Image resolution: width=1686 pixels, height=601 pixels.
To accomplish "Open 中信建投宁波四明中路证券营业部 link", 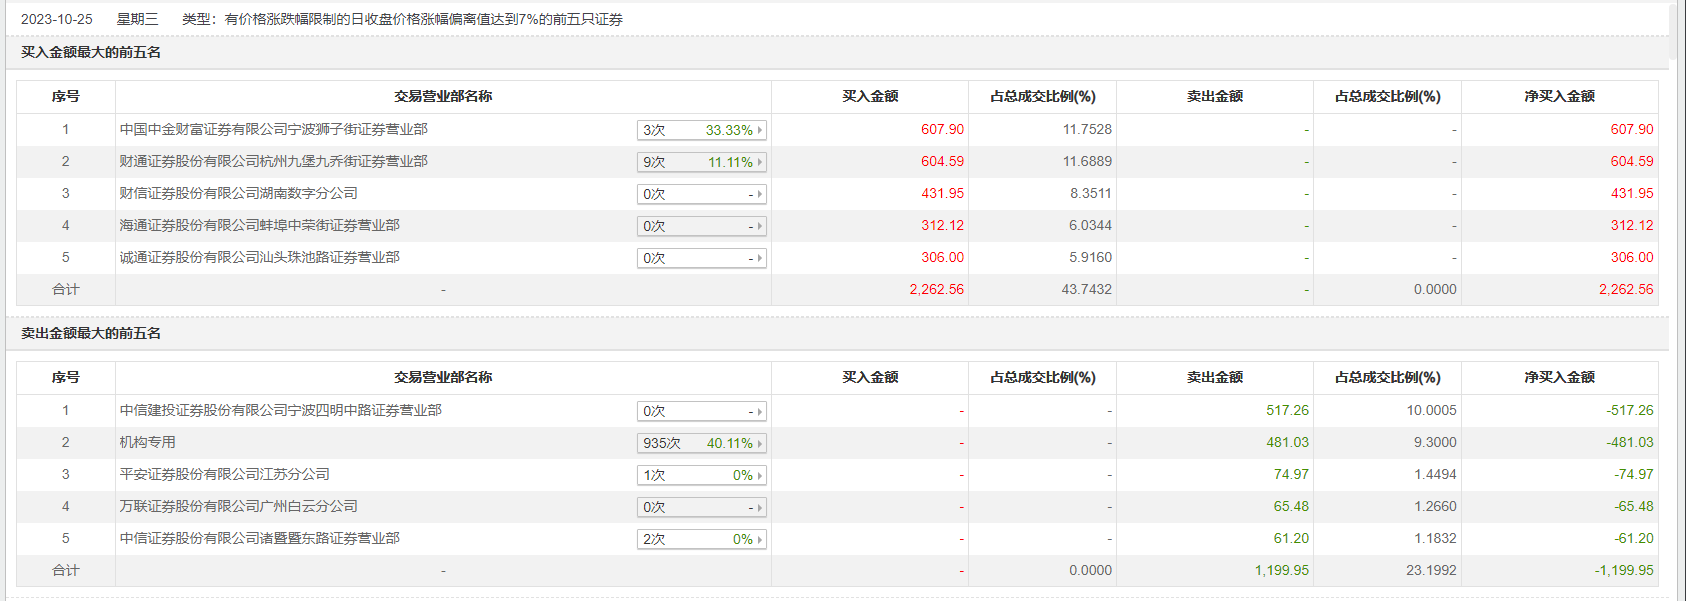I will pyautogui.click(x=281, y=410).
